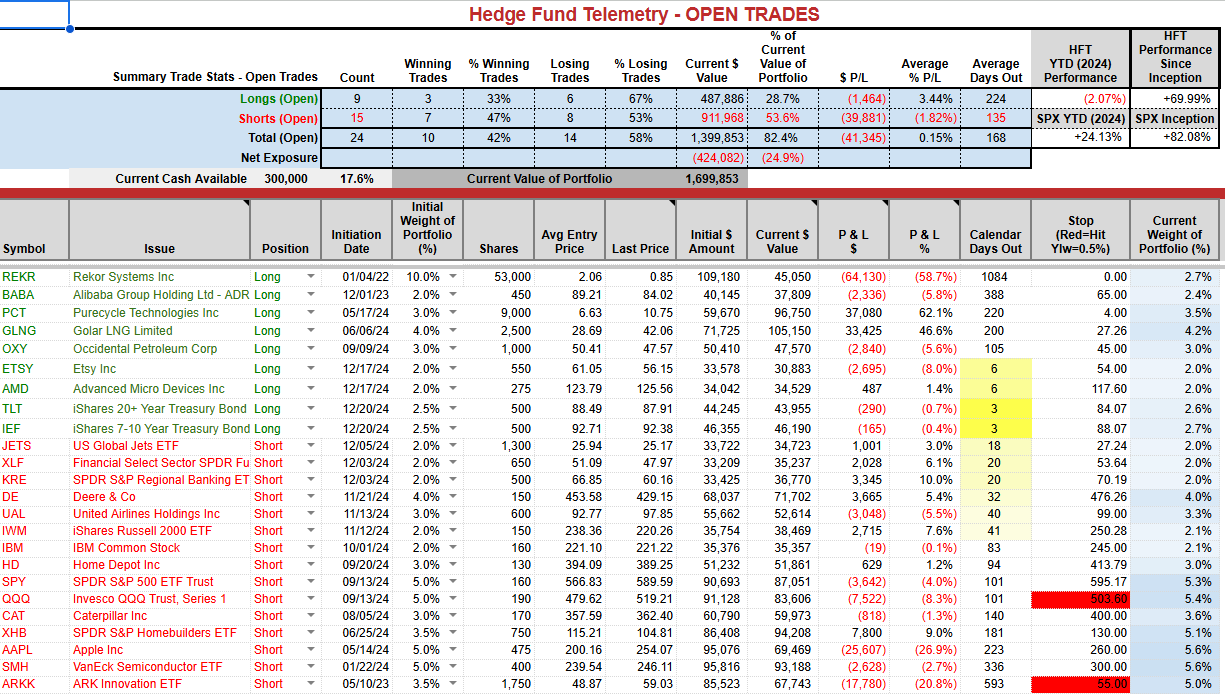Select the "Rekor Systems Inc" issue cell
This screenshot has height=697, width=1225.
pos(160,277)
